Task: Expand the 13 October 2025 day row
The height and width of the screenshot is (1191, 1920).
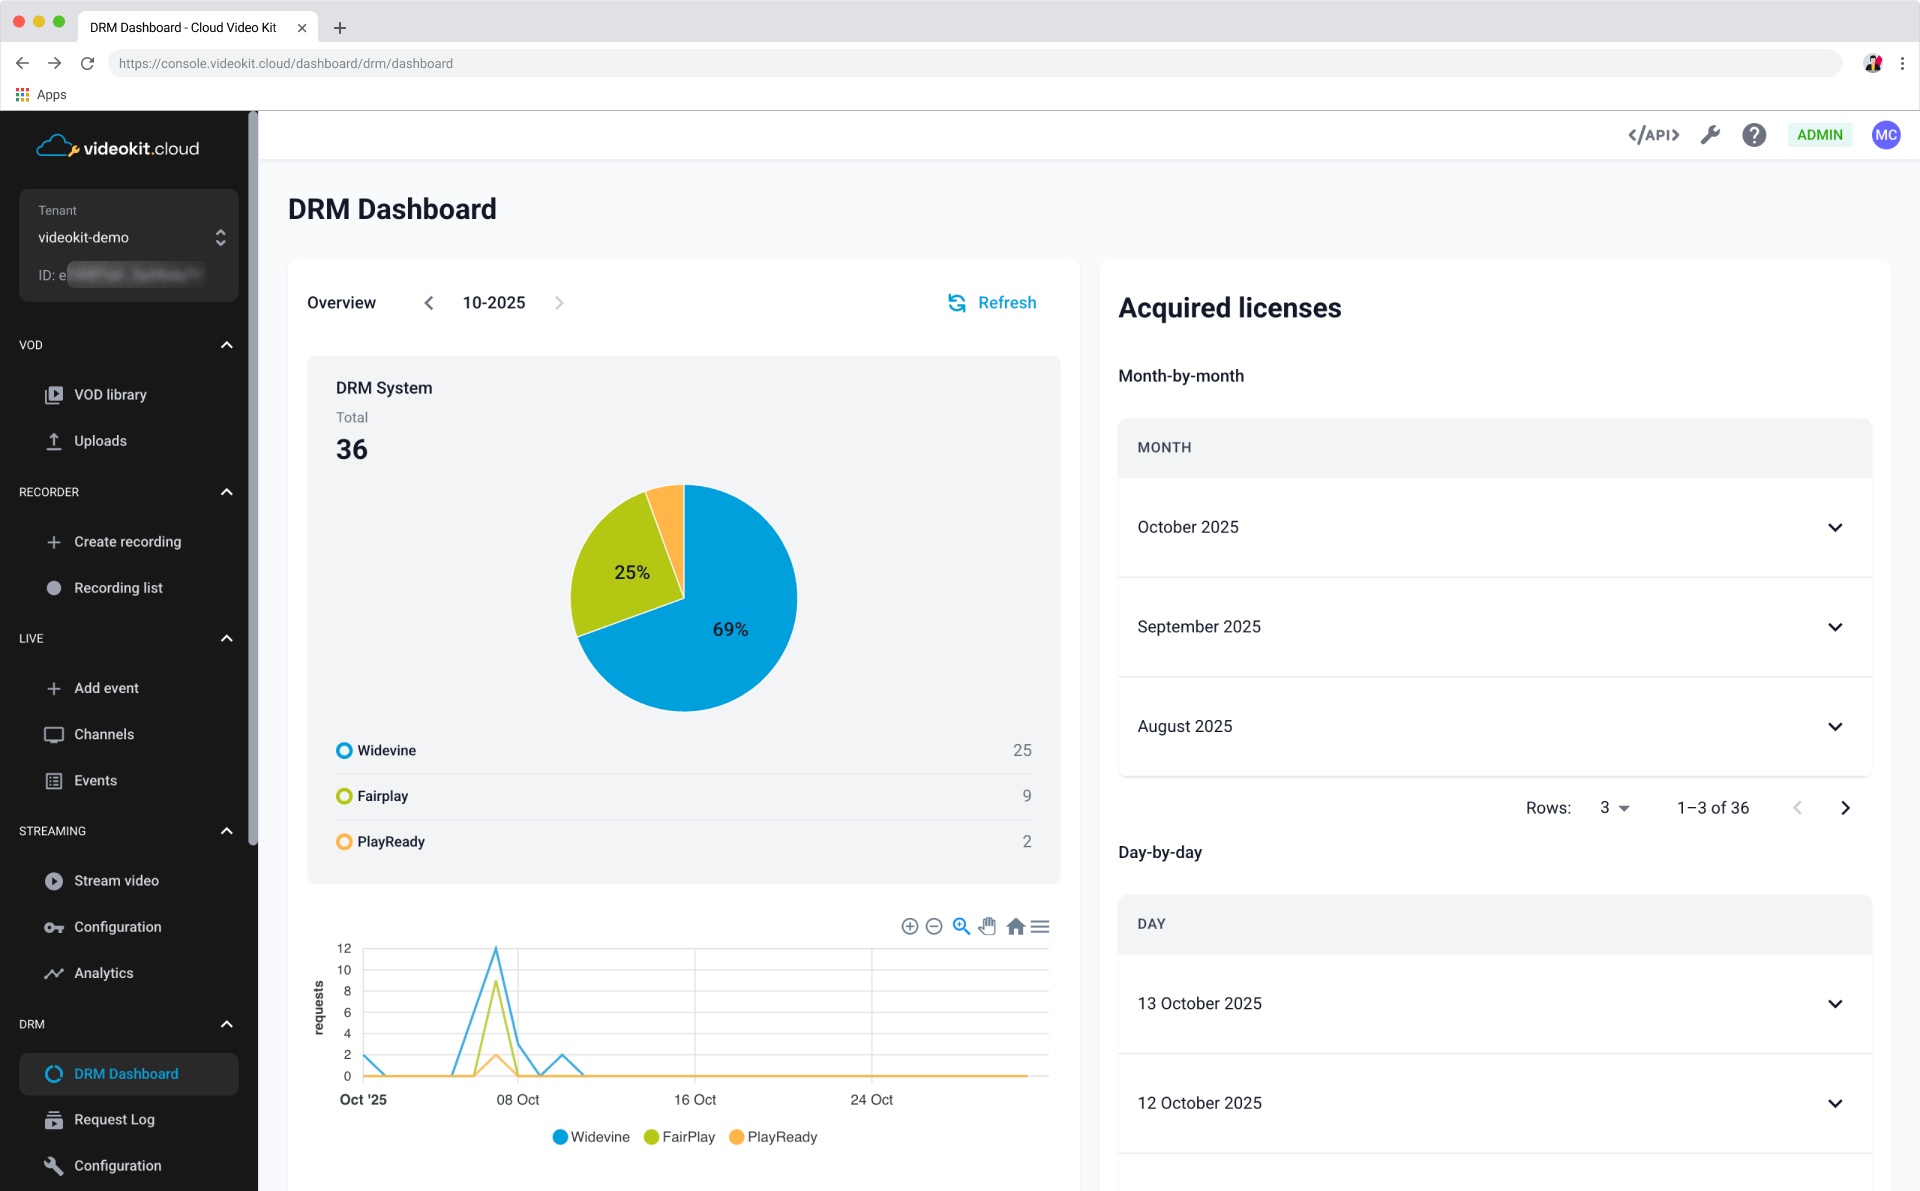Action: point(1836,1003)
